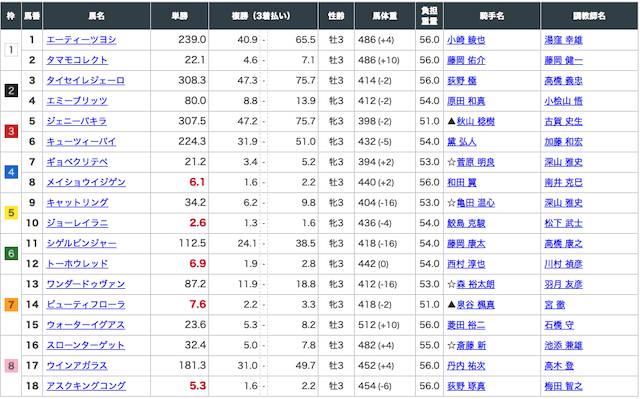This screenshot has width=640, height=399.
Task: Open trainer 宮 徹 link
Action: (554, 305)
